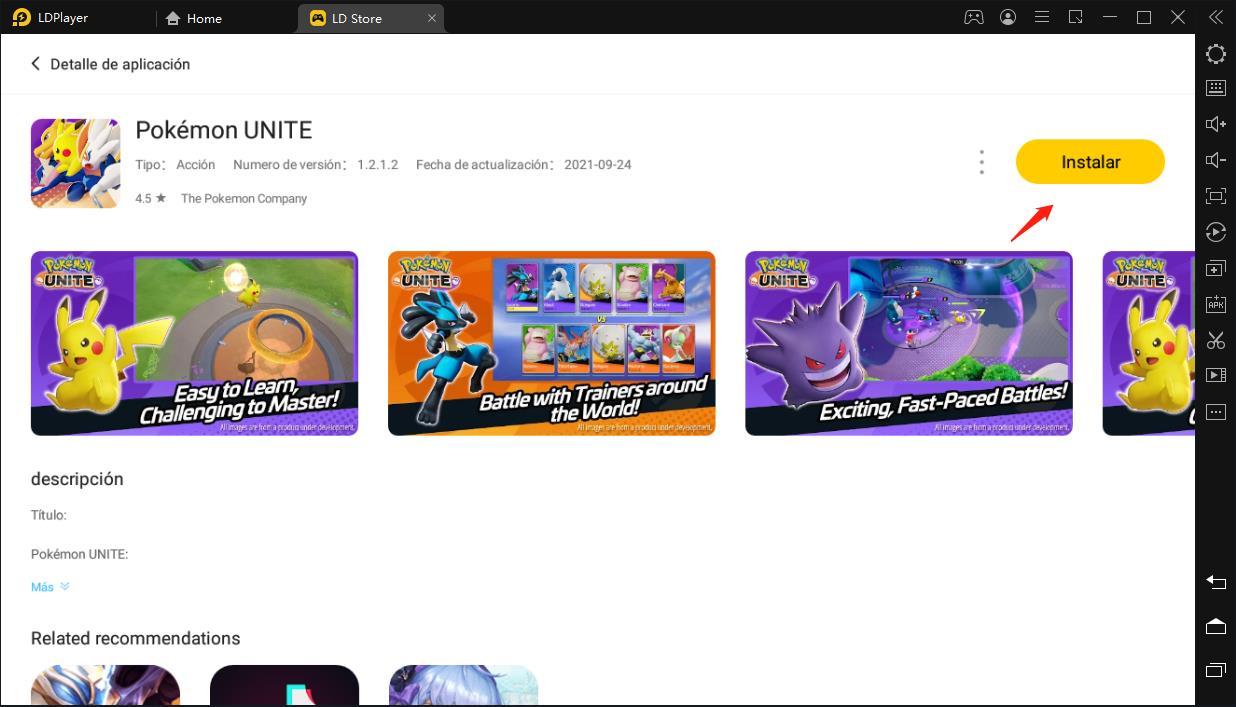Increase volume in sidebar

click(x=1216, y=124)
